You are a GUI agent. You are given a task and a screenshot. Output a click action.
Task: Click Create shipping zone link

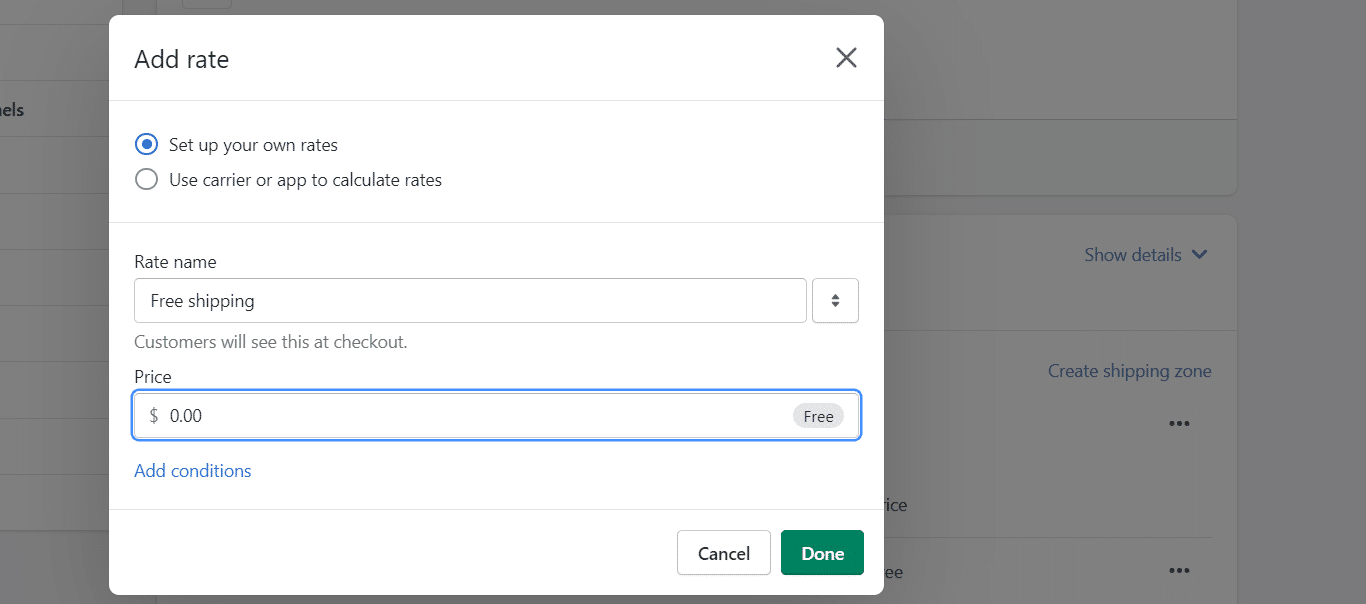(x=1129, y=371)
